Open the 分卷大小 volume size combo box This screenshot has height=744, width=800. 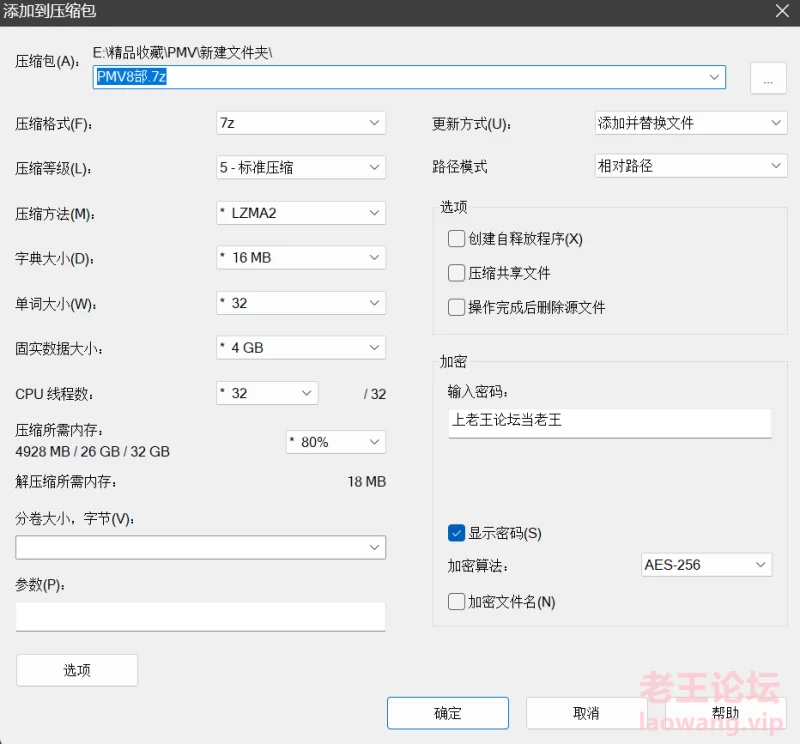(201, 548)
